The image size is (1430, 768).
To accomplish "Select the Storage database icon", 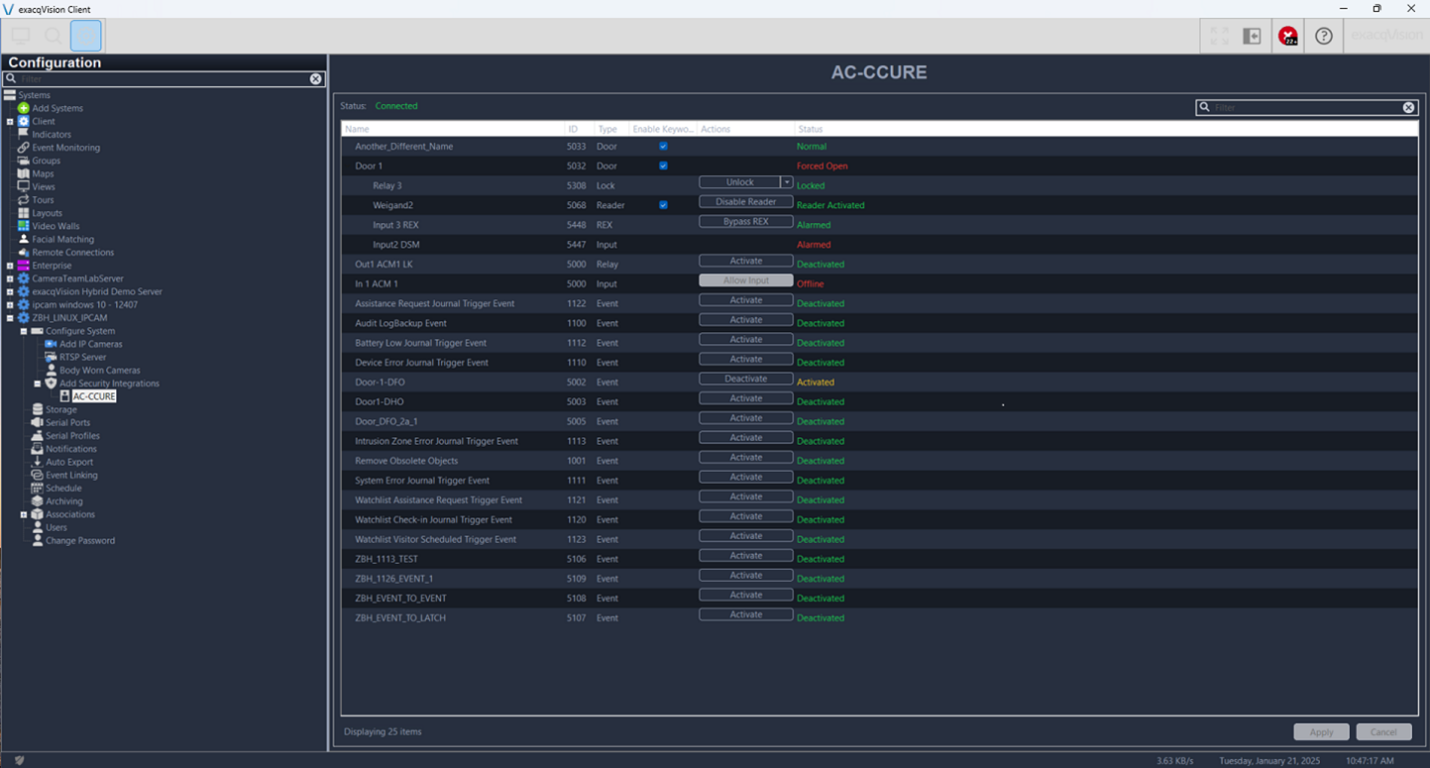I will [x=38, y=410].
